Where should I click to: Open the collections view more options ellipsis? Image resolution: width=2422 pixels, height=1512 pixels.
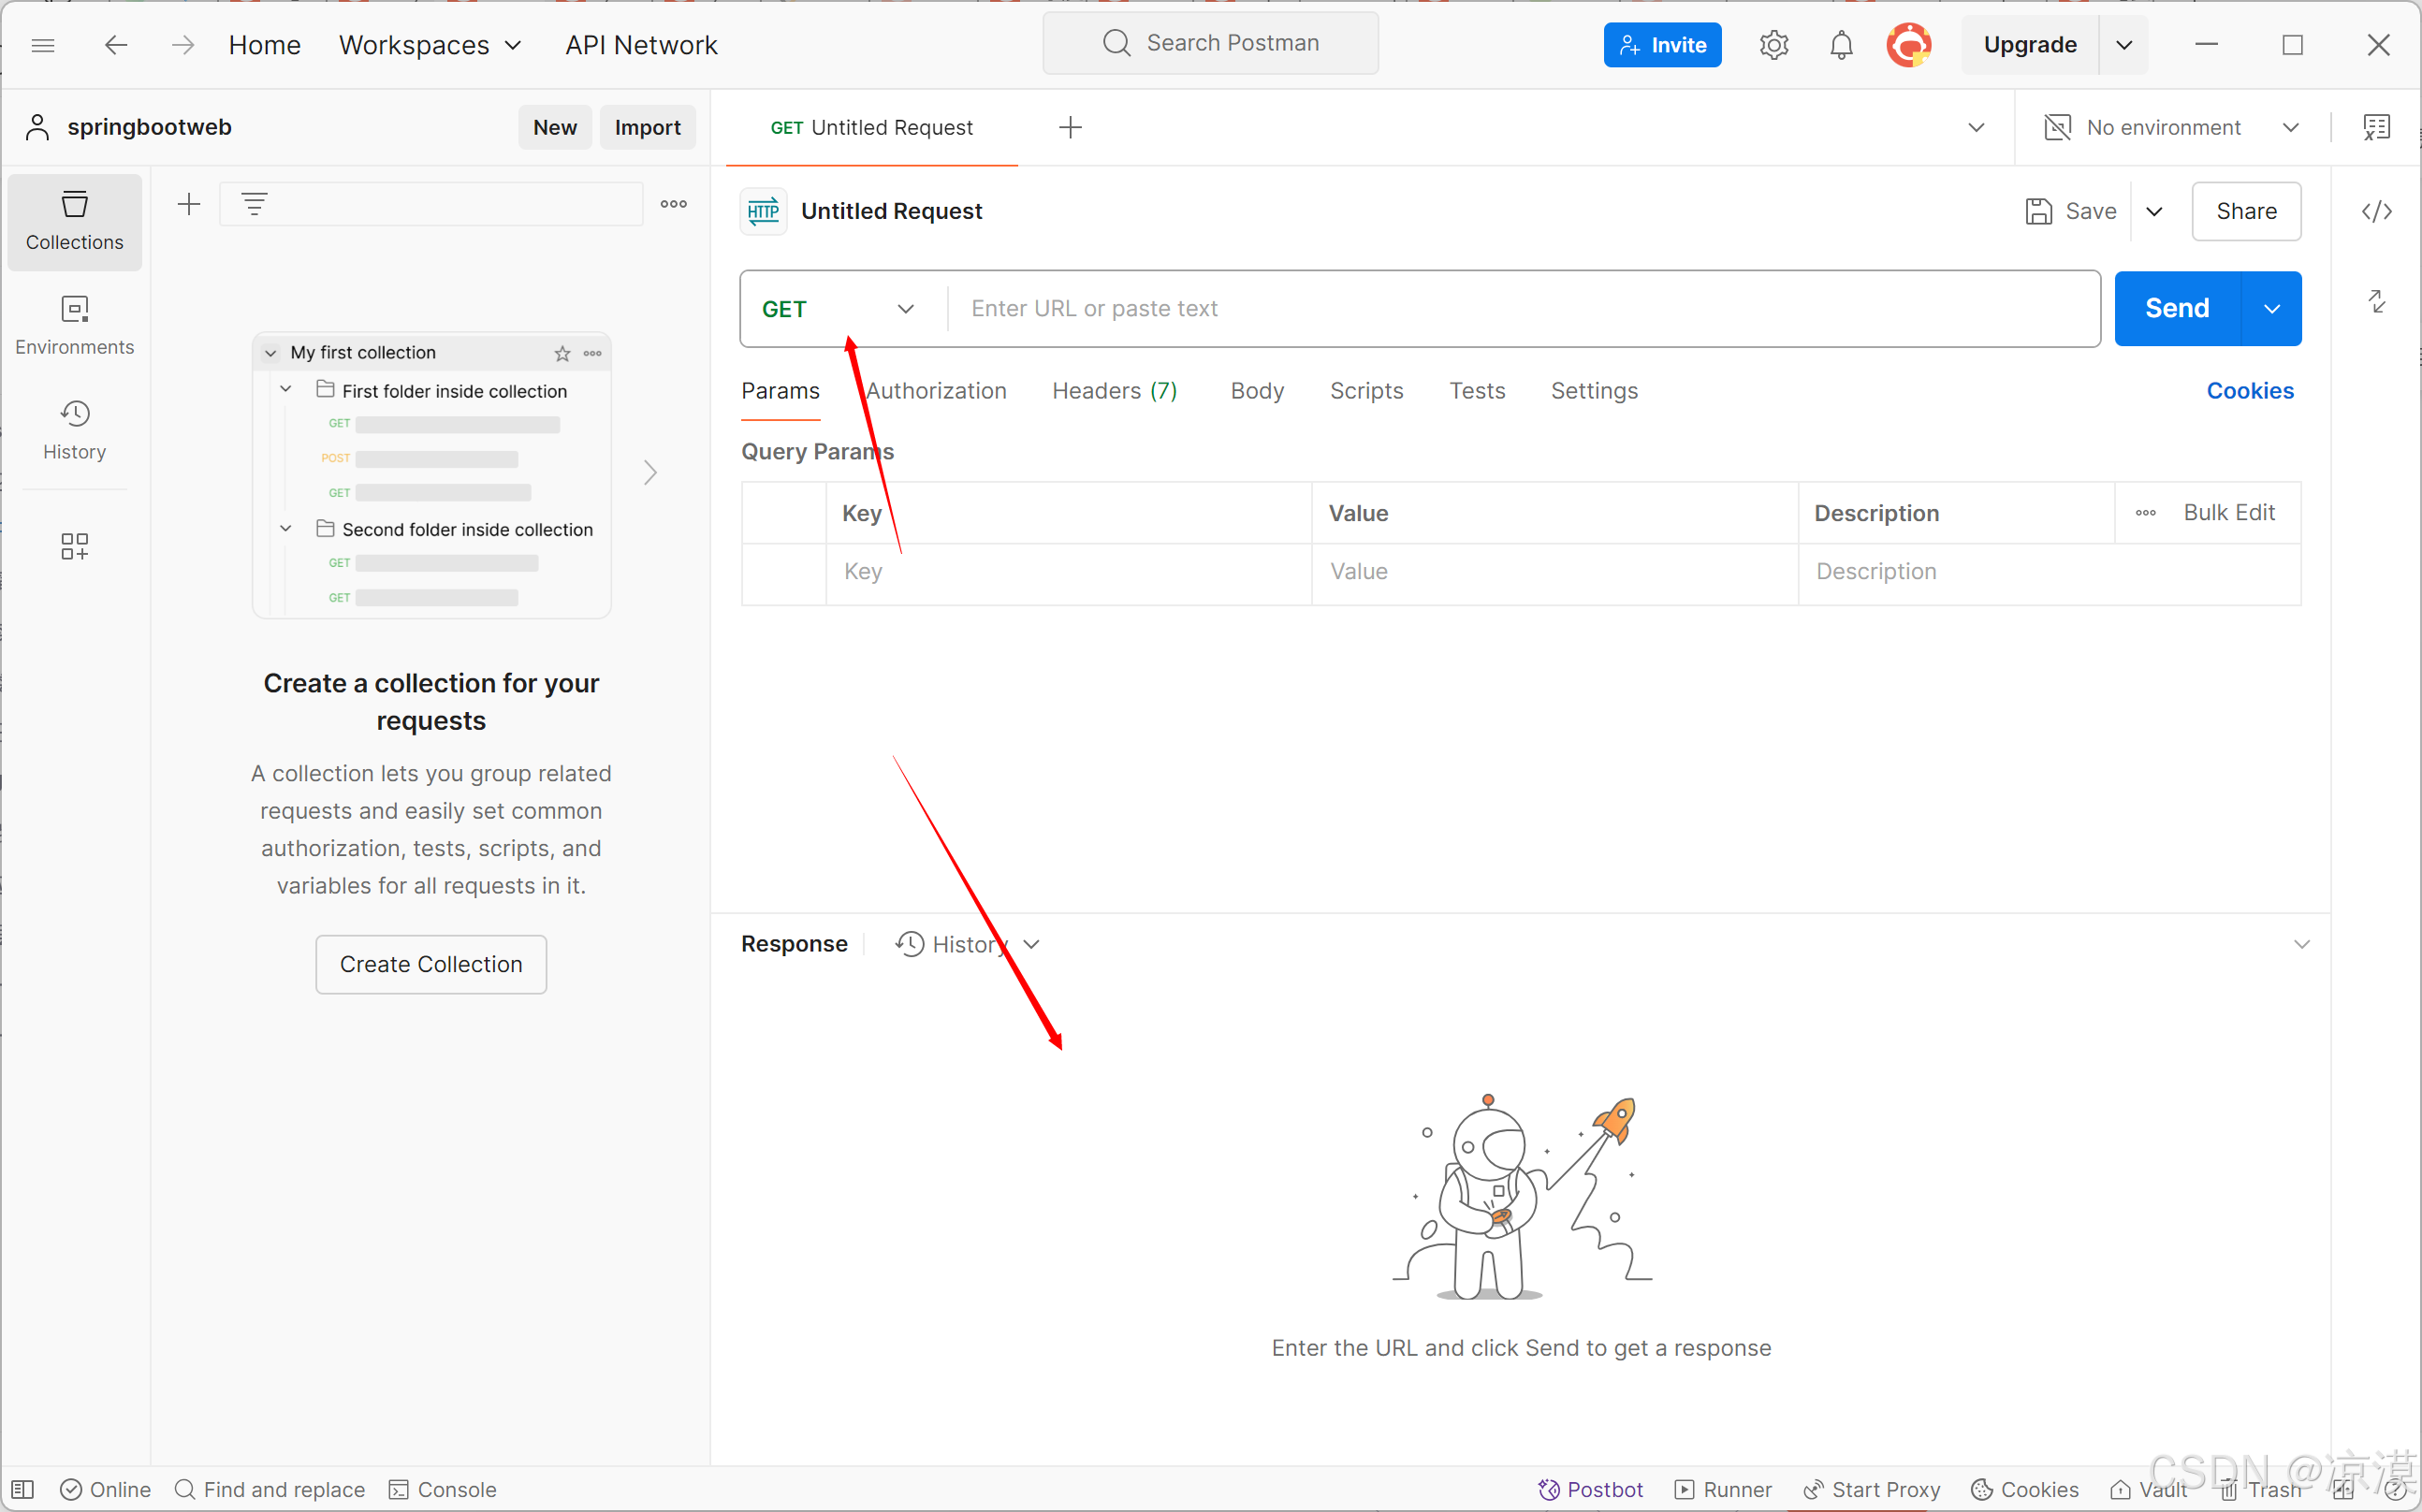point(673,204)
